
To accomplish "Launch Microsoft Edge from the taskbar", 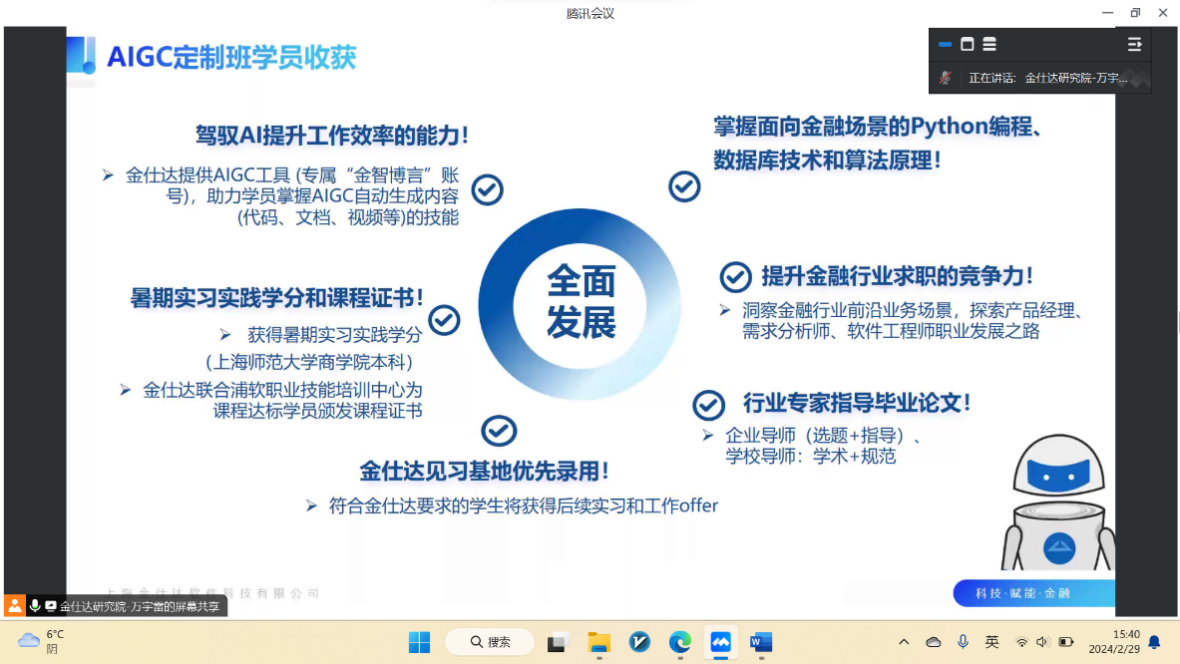I will click(680, 642).
